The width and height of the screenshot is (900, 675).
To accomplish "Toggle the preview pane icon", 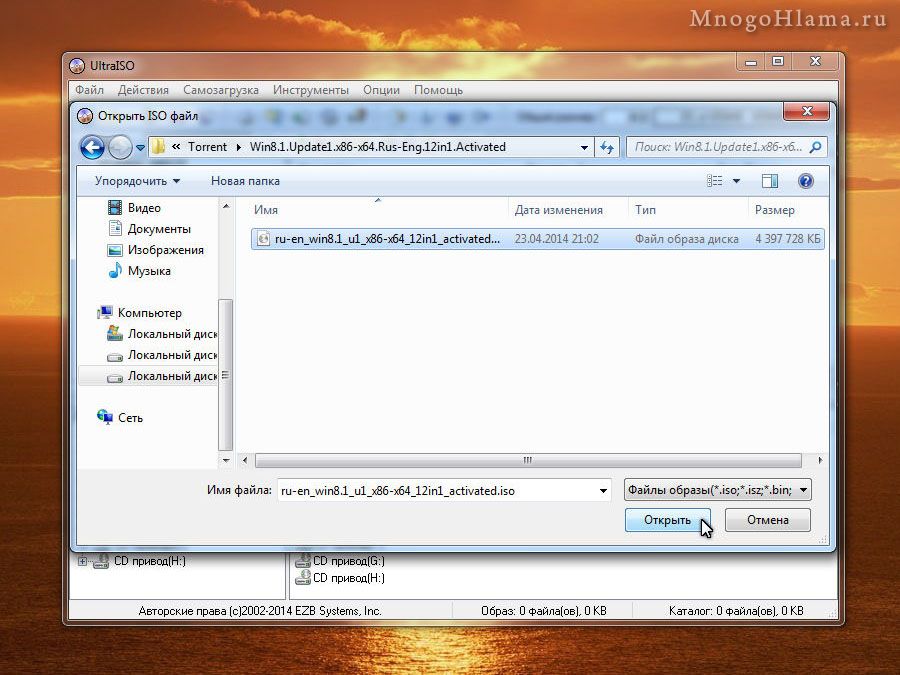I will [769, 181].
